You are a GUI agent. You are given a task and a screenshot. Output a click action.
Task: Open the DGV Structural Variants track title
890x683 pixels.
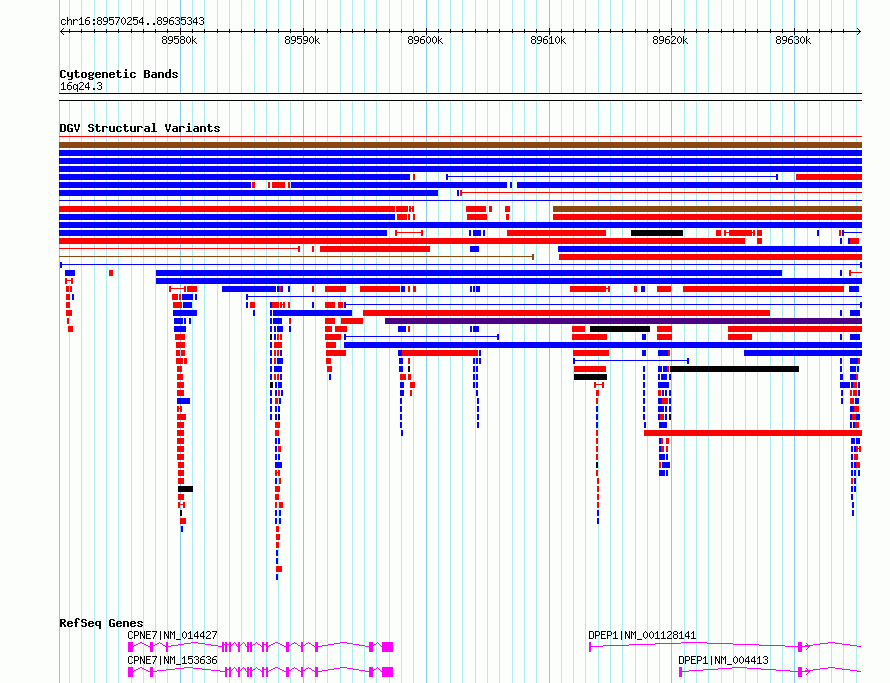tap(140, 128)
